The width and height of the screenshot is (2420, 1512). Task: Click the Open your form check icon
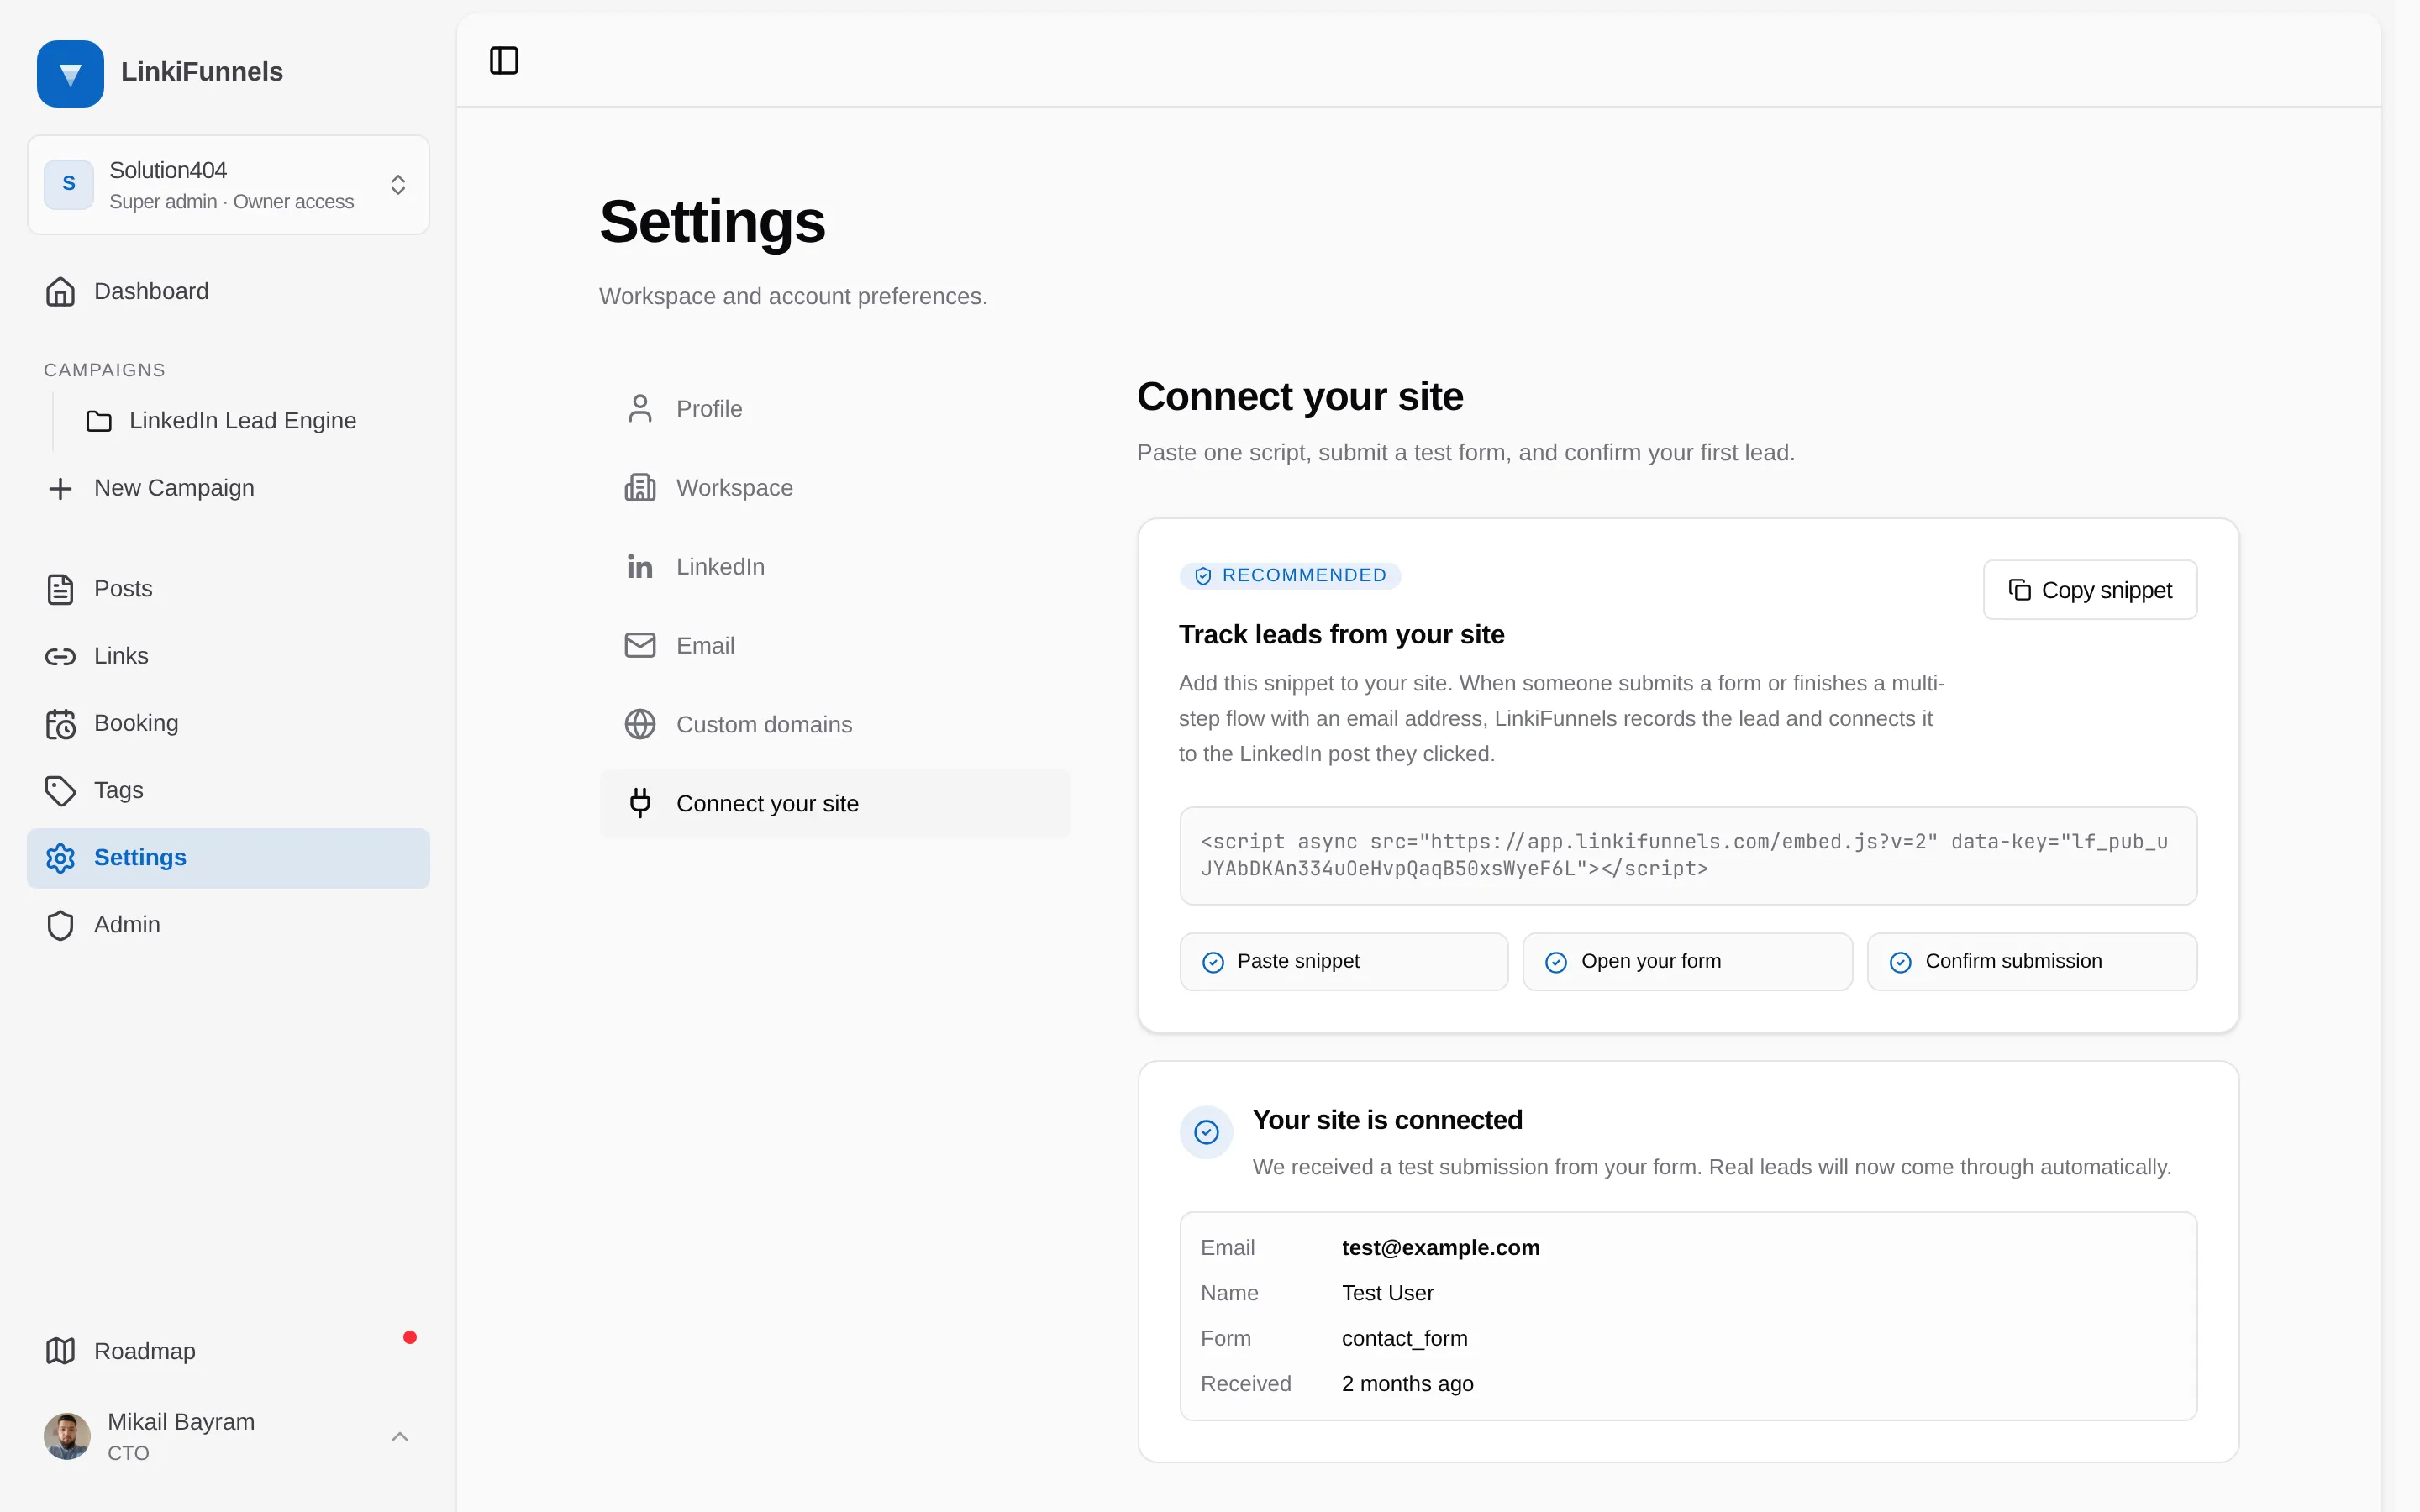coord(1556,962)
